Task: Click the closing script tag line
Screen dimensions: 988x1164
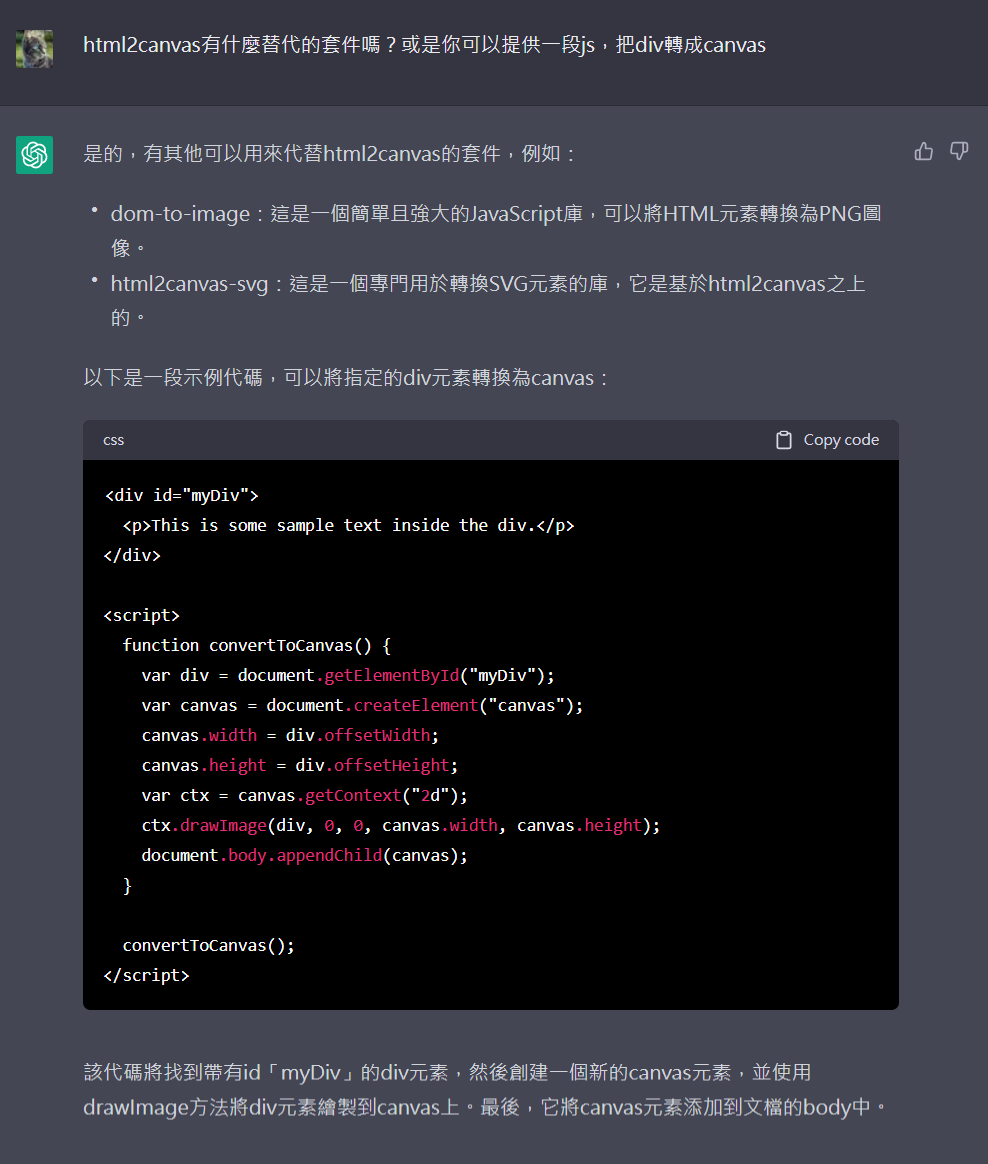Action: tap(147, 975)
